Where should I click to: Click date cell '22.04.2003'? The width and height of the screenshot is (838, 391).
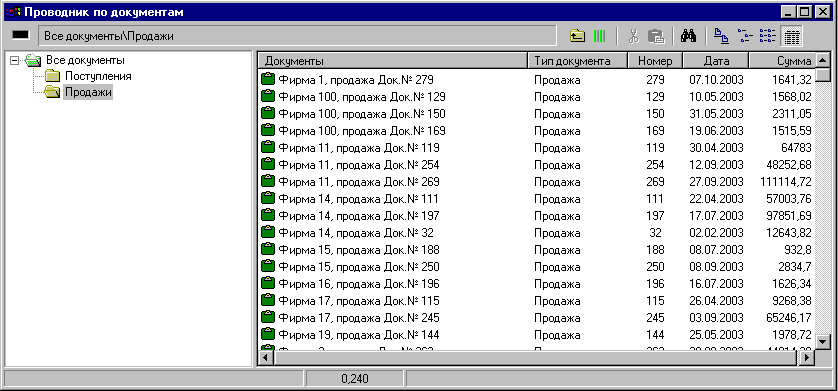(x=716, y=199)
